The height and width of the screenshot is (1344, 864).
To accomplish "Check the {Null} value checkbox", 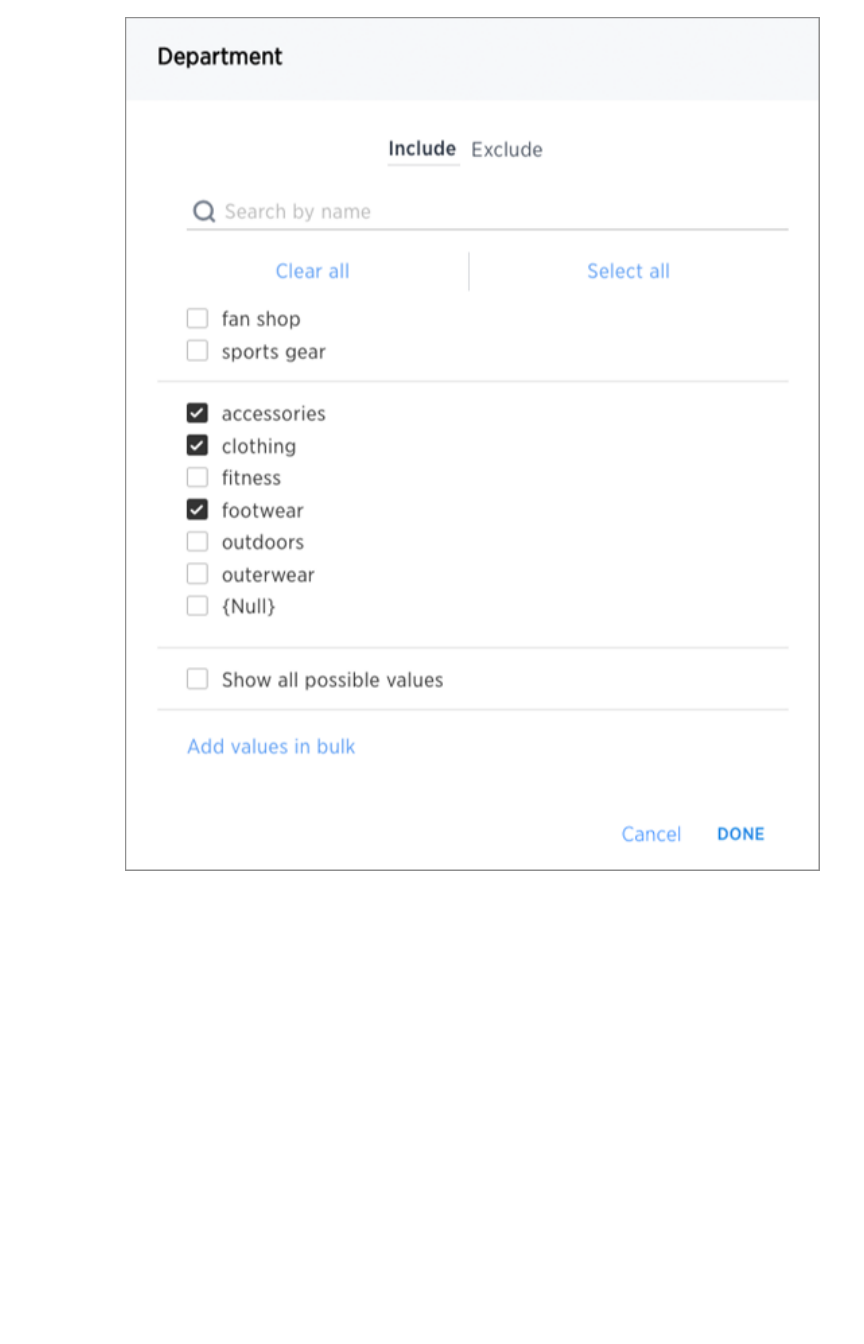I will [198, 606].
